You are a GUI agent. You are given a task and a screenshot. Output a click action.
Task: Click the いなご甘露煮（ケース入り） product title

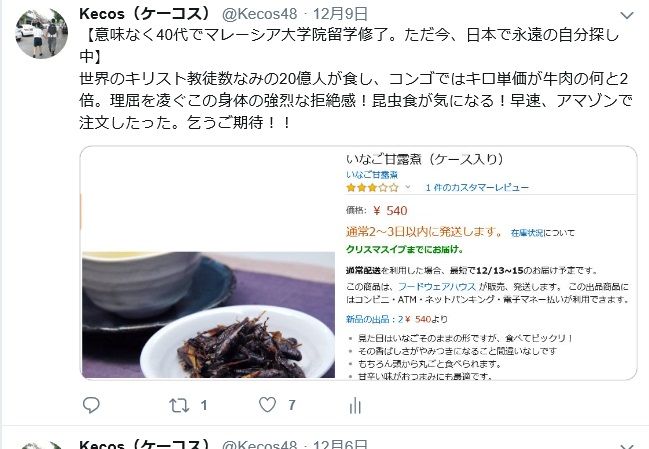pyautogui.click(x=425, y=159)
